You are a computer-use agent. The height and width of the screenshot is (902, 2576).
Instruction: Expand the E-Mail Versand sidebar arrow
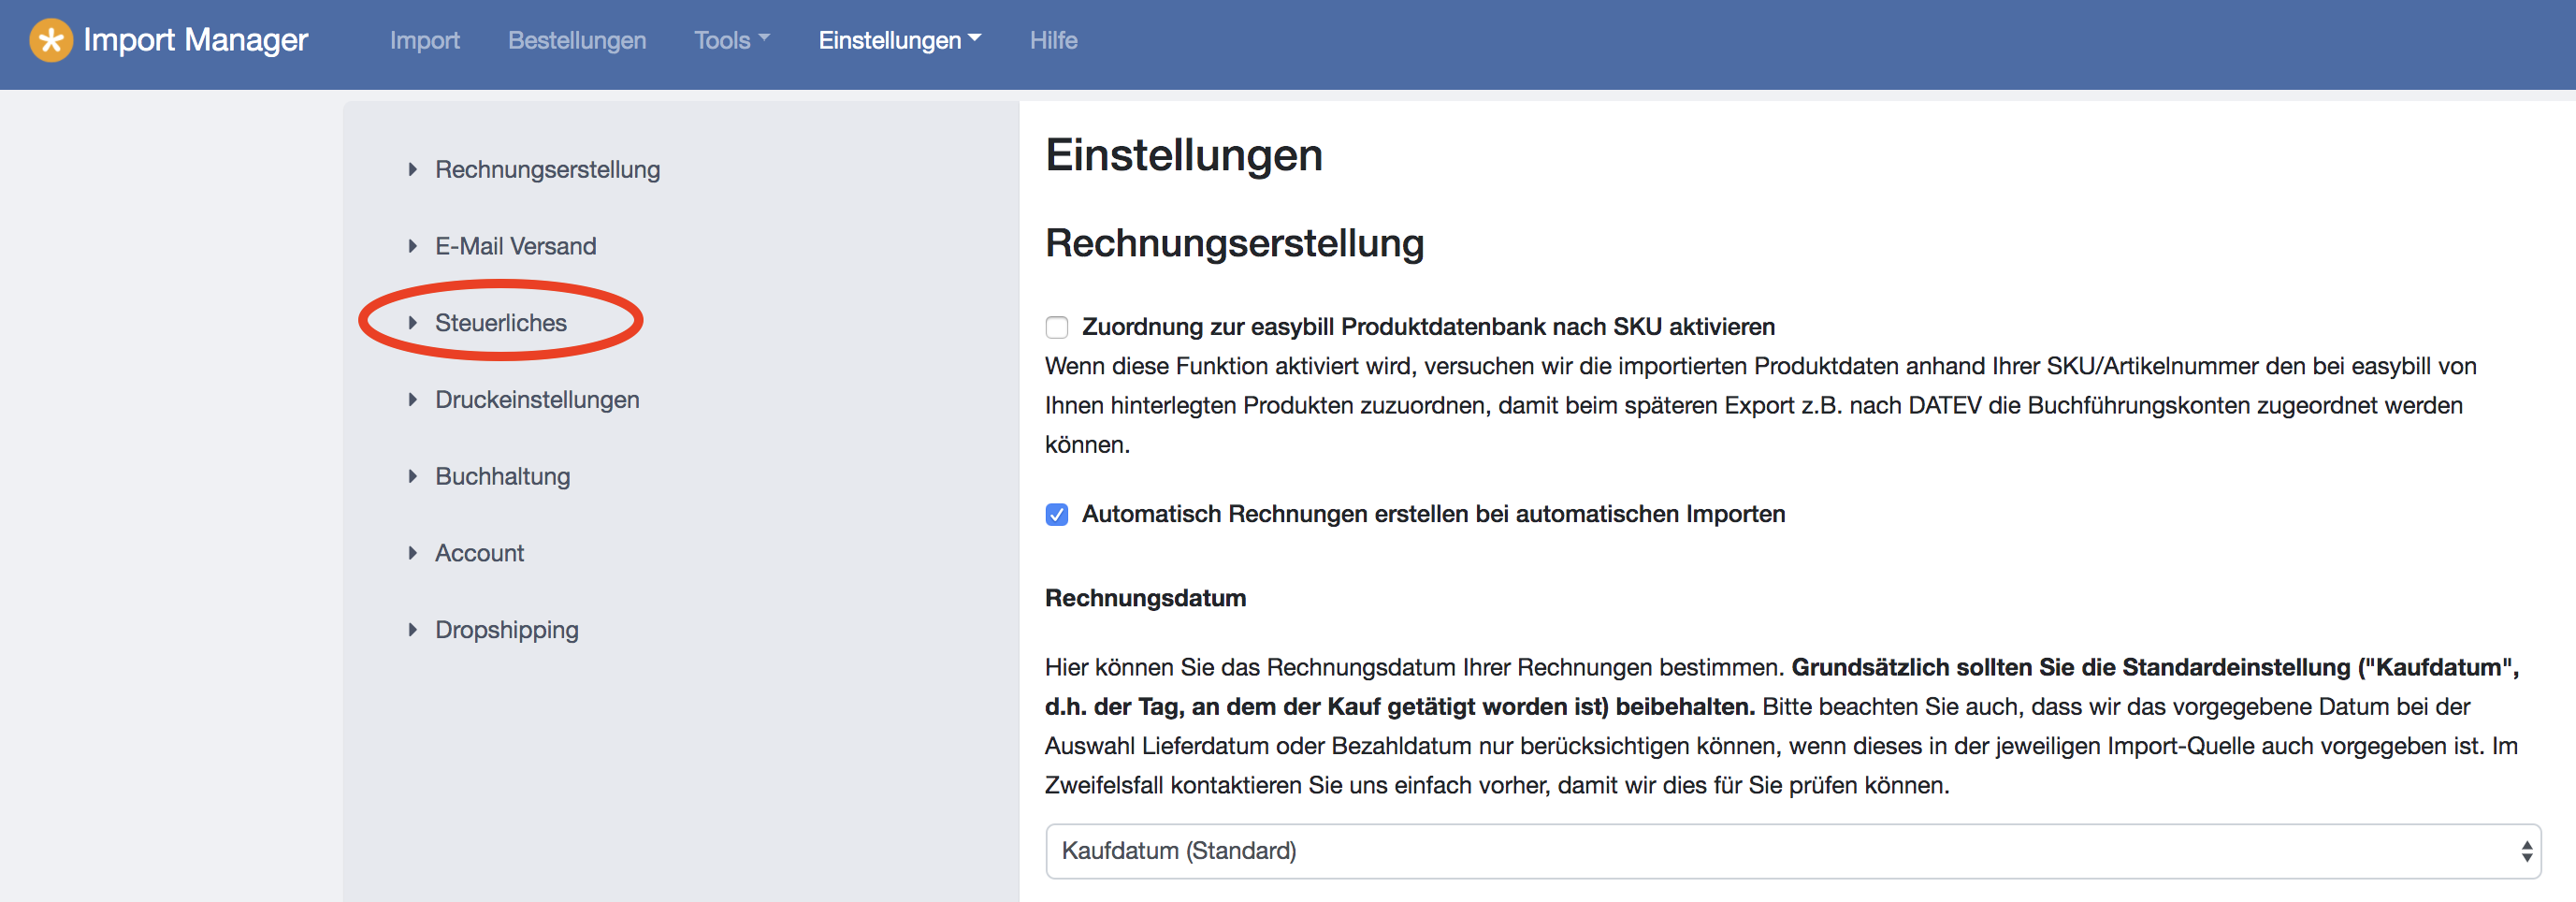(x=412, y=246)
